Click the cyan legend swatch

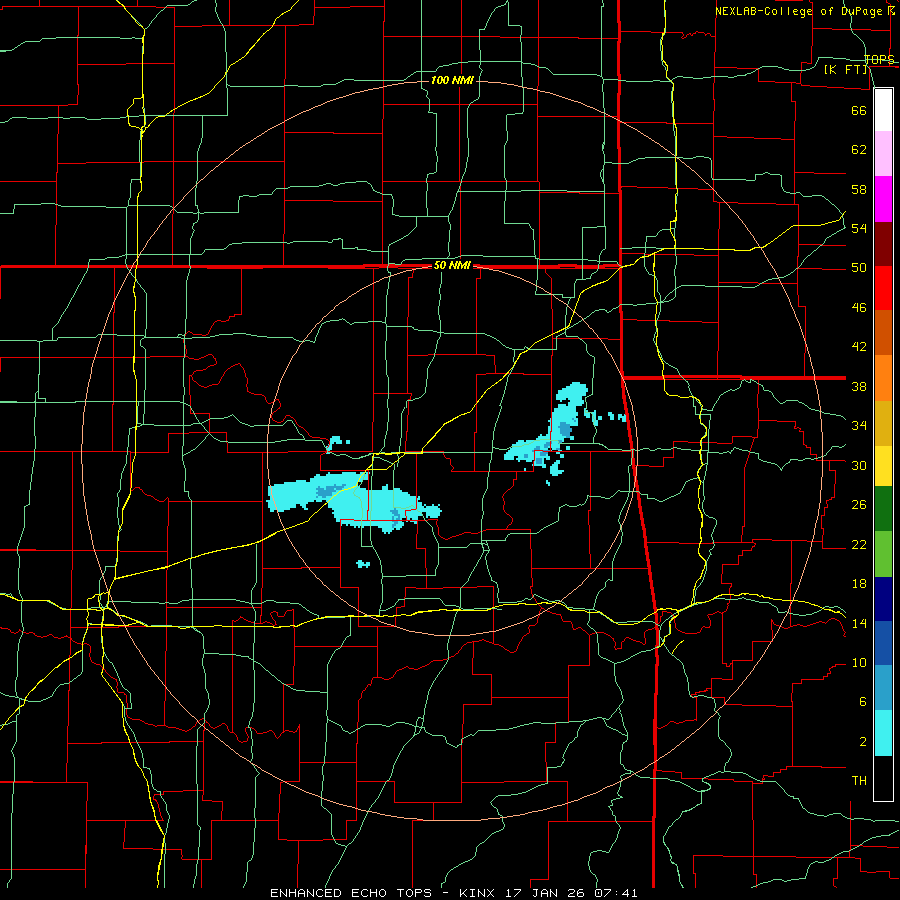[x=883, y=733]
